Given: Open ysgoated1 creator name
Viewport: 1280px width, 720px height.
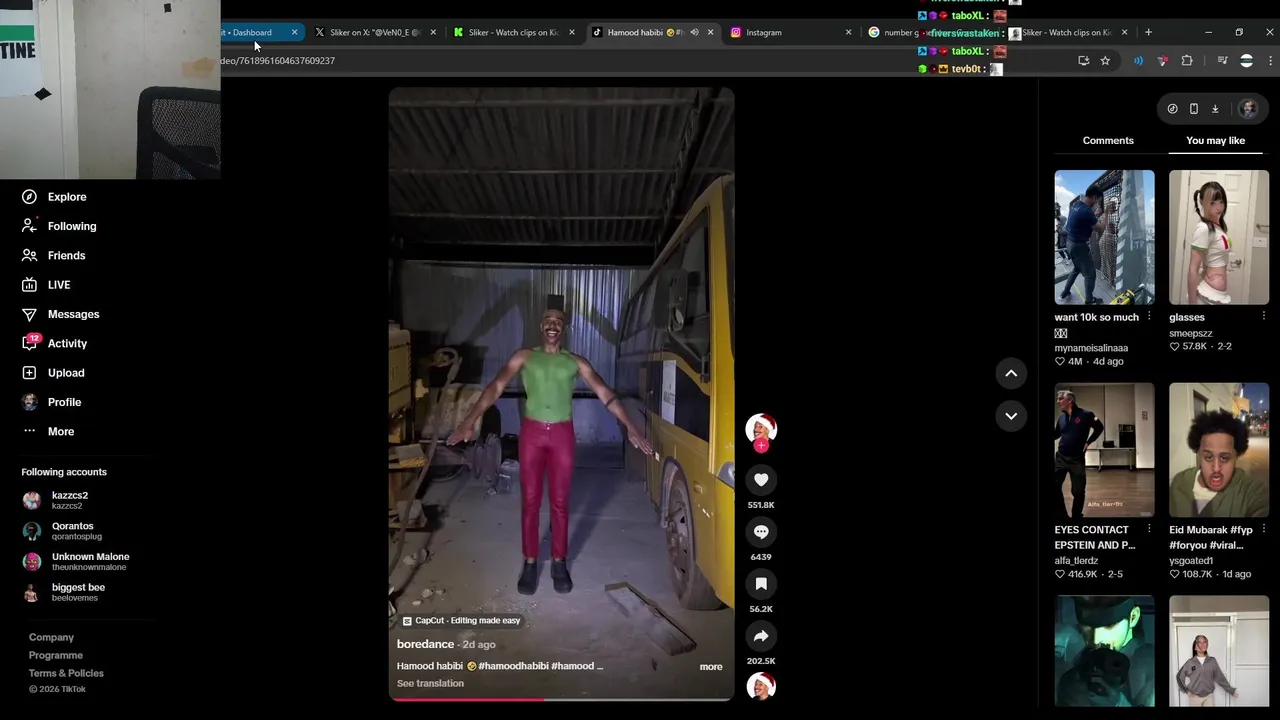Looking at the screenshot, I should (1191, 561).
